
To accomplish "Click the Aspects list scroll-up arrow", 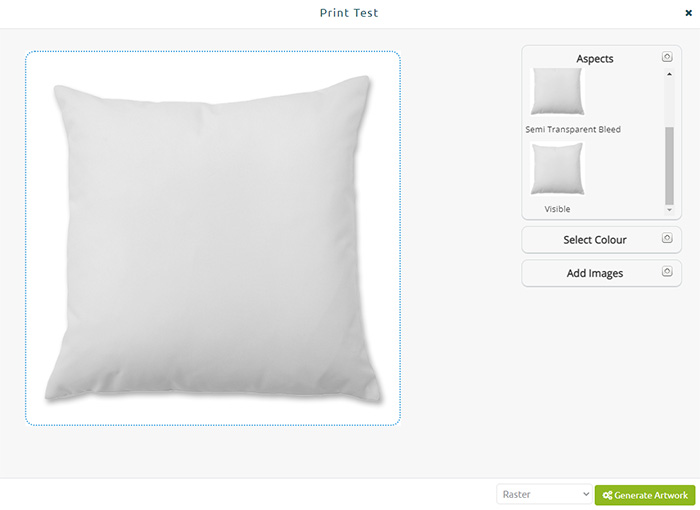I will [669, 74].
